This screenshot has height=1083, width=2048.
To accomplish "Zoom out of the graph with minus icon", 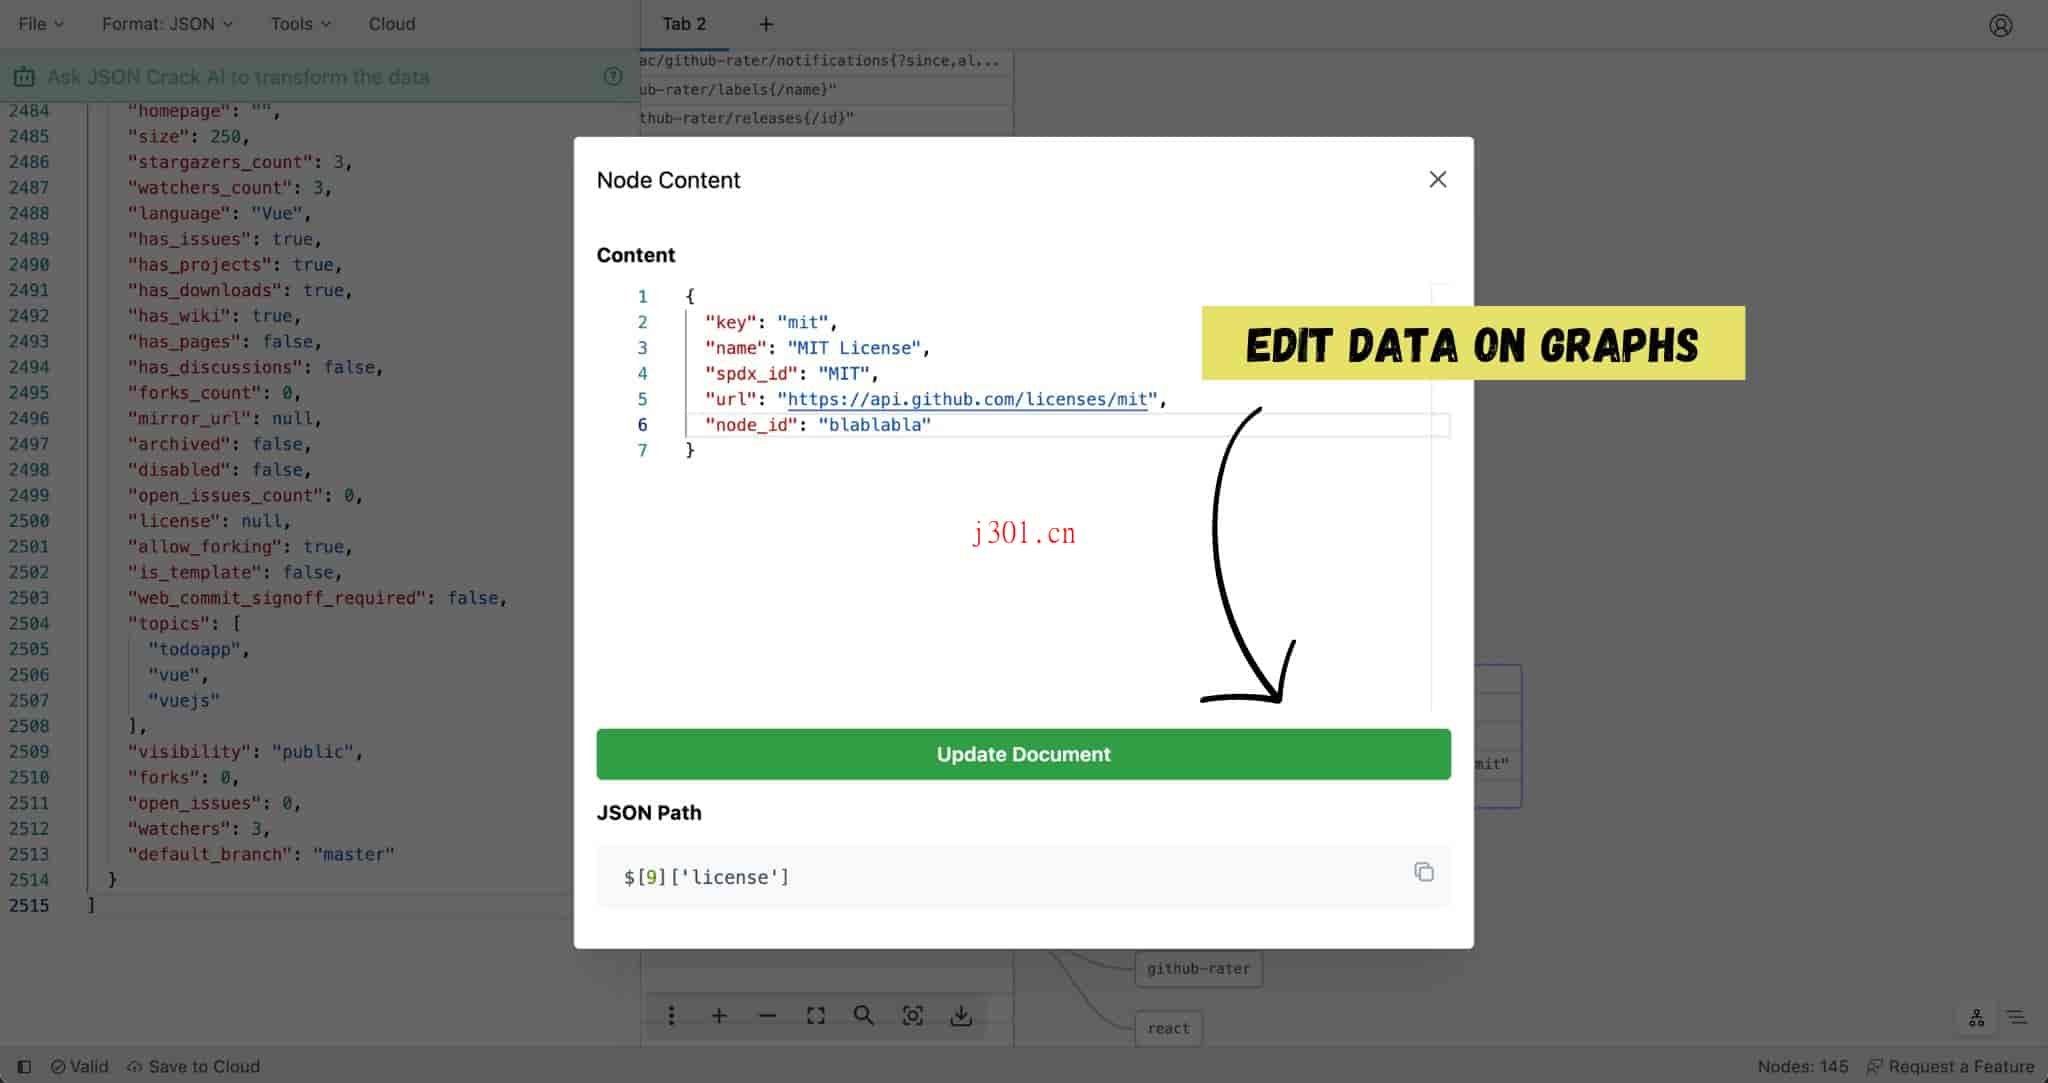I will pos(767,1015).
